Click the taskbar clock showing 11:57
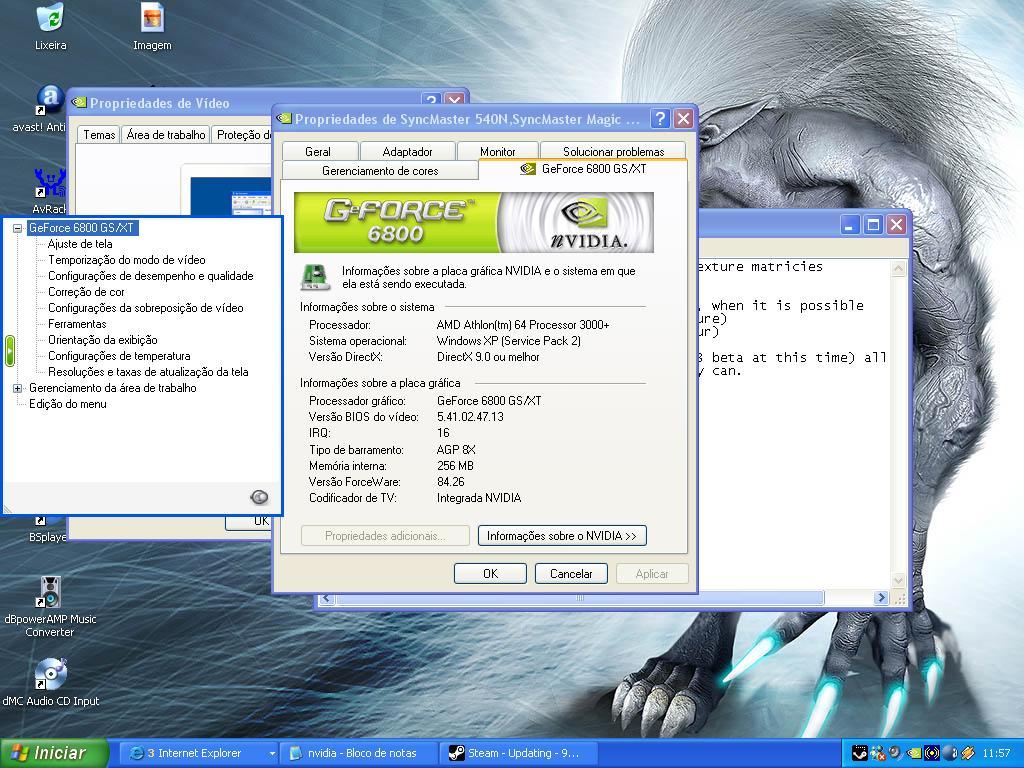1024x768 pixels. (x=996, y=753)
